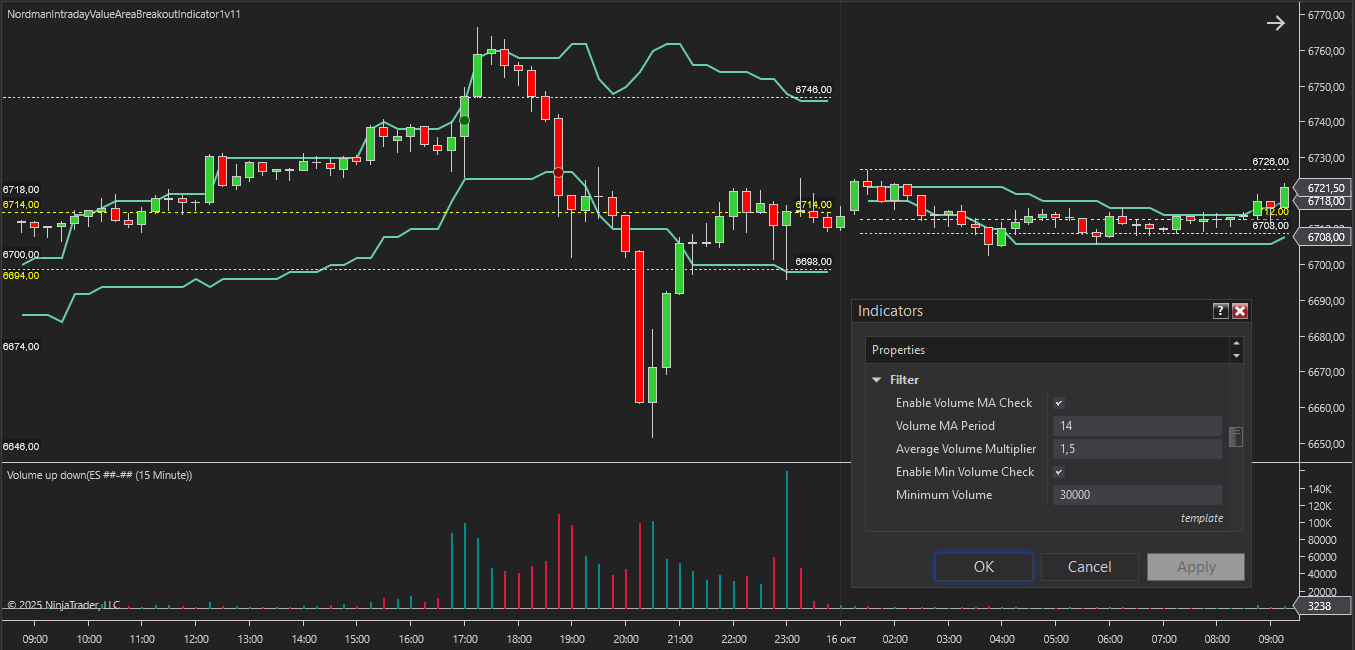Select the Volume up down panel label

(x=99, y=475)
